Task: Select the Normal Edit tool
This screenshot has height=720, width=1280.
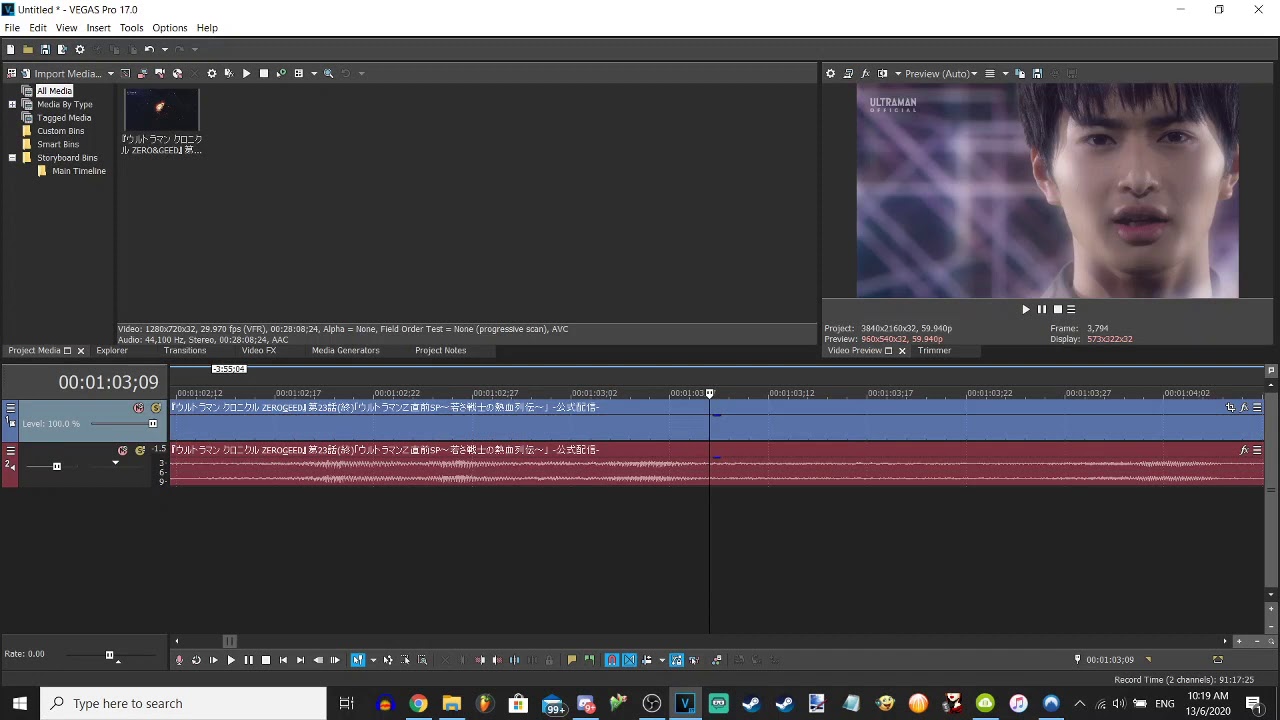Action: 357,660
